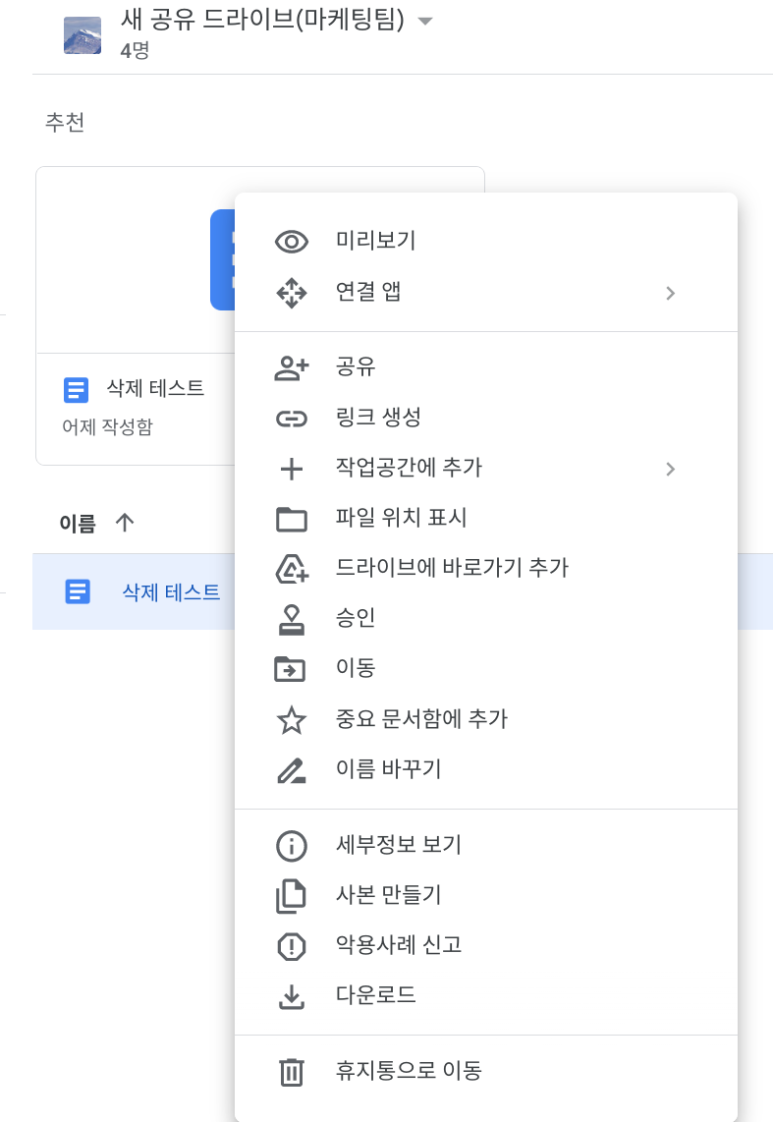This screenshot has width=773, height=1122.
Task: Select 악용사례 신고
Action: (486, 946)
